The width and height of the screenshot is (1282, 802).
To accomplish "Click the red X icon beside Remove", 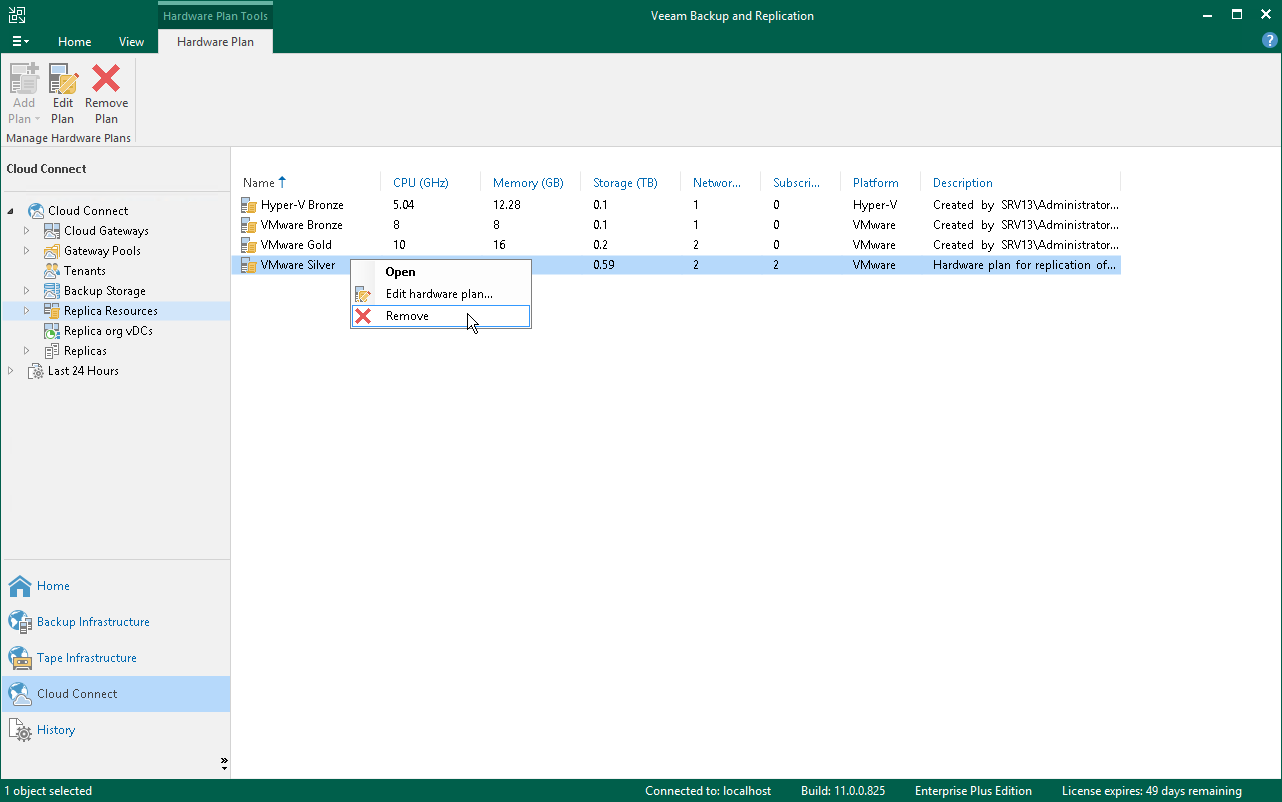I will (363, 316).
